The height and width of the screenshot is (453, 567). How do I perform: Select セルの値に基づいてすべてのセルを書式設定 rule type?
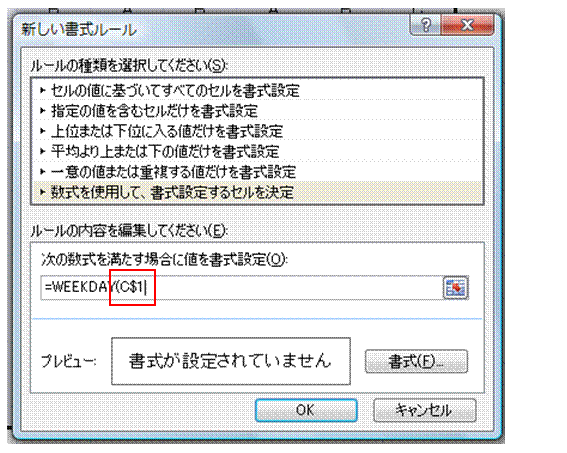[257, 90]
